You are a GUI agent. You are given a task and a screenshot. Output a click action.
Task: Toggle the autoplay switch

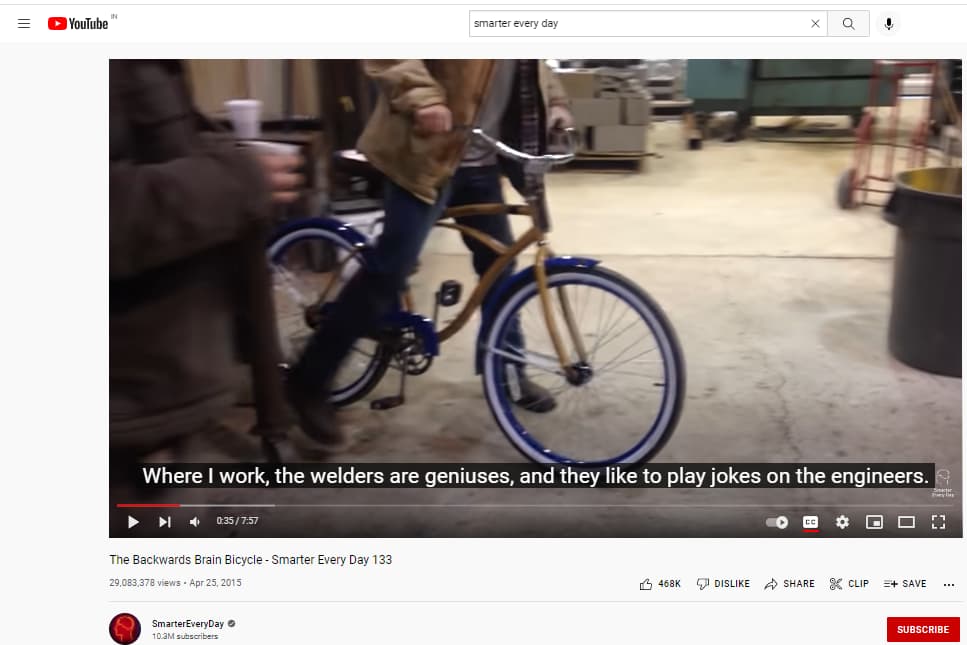click(x=777, y=522)
